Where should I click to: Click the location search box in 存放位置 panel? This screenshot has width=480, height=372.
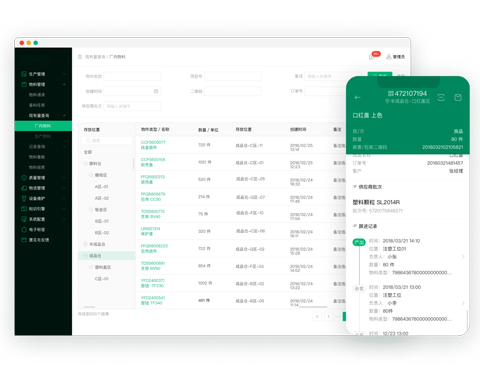pos(107,141)
